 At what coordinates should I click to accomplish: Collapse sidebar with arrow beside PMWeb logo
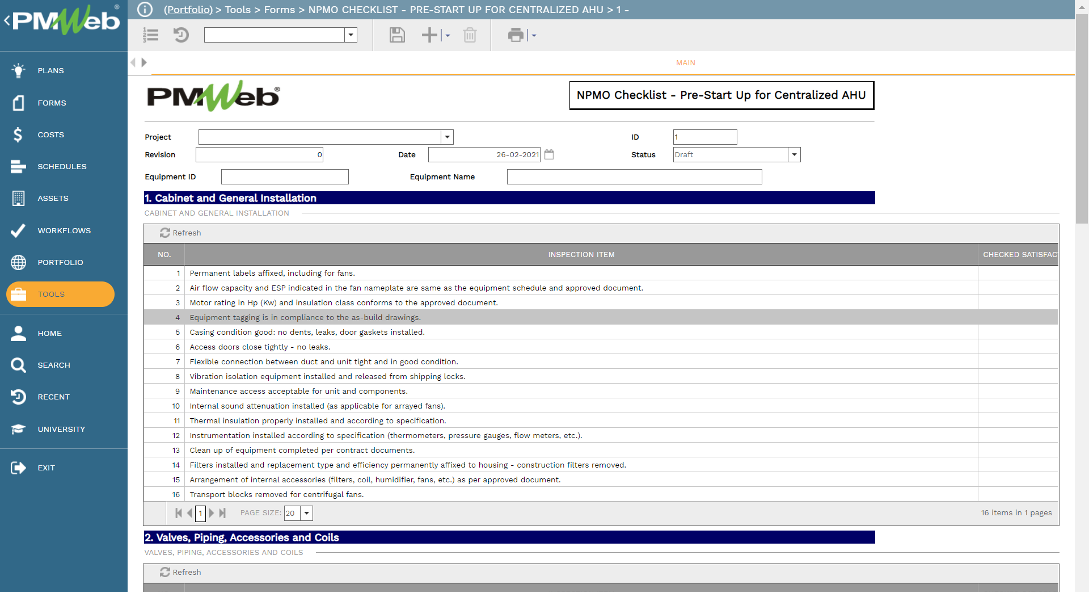pyautogui.click(x=6, y=21)
